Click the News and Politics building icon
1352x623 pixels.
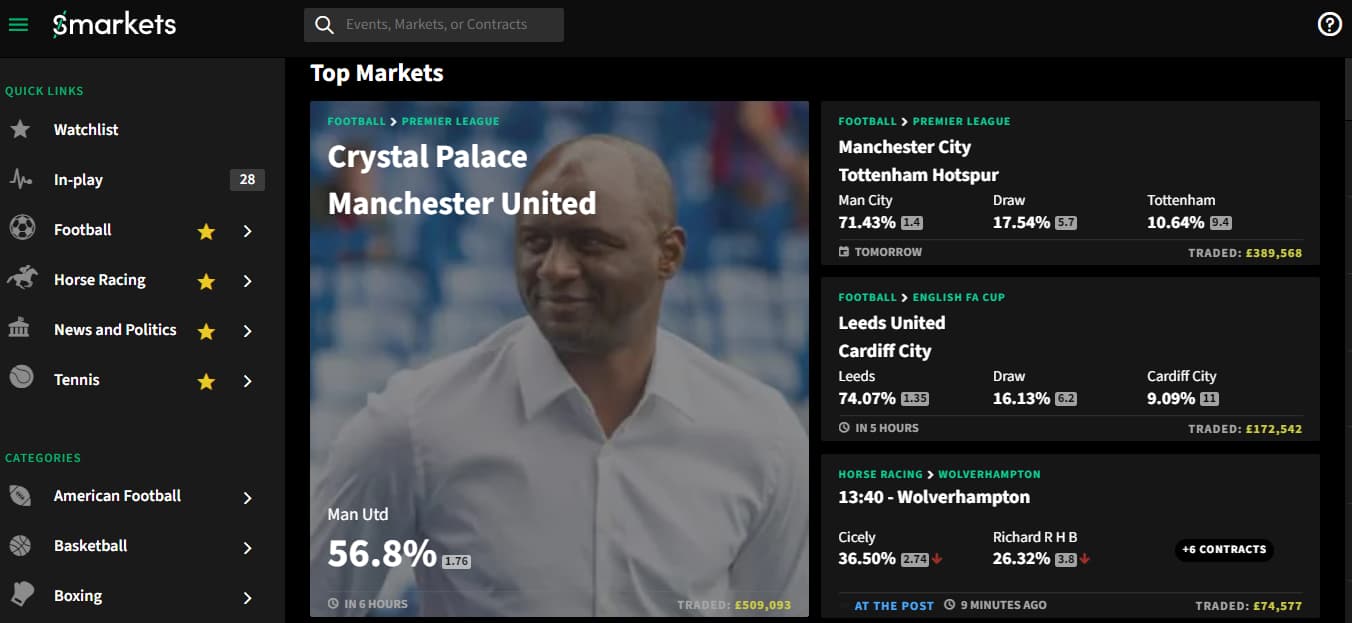19,329
